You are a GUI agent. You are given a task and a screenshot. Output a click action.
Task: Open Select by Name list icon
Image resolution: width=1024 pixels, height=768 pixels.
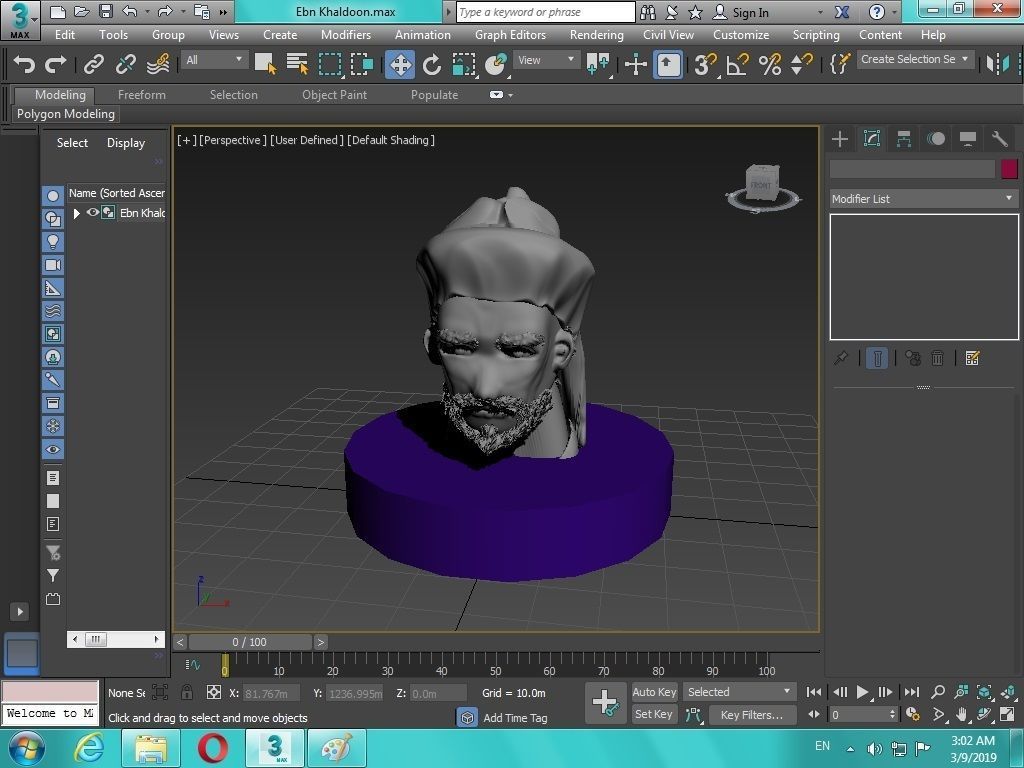[x=297, y=64]
